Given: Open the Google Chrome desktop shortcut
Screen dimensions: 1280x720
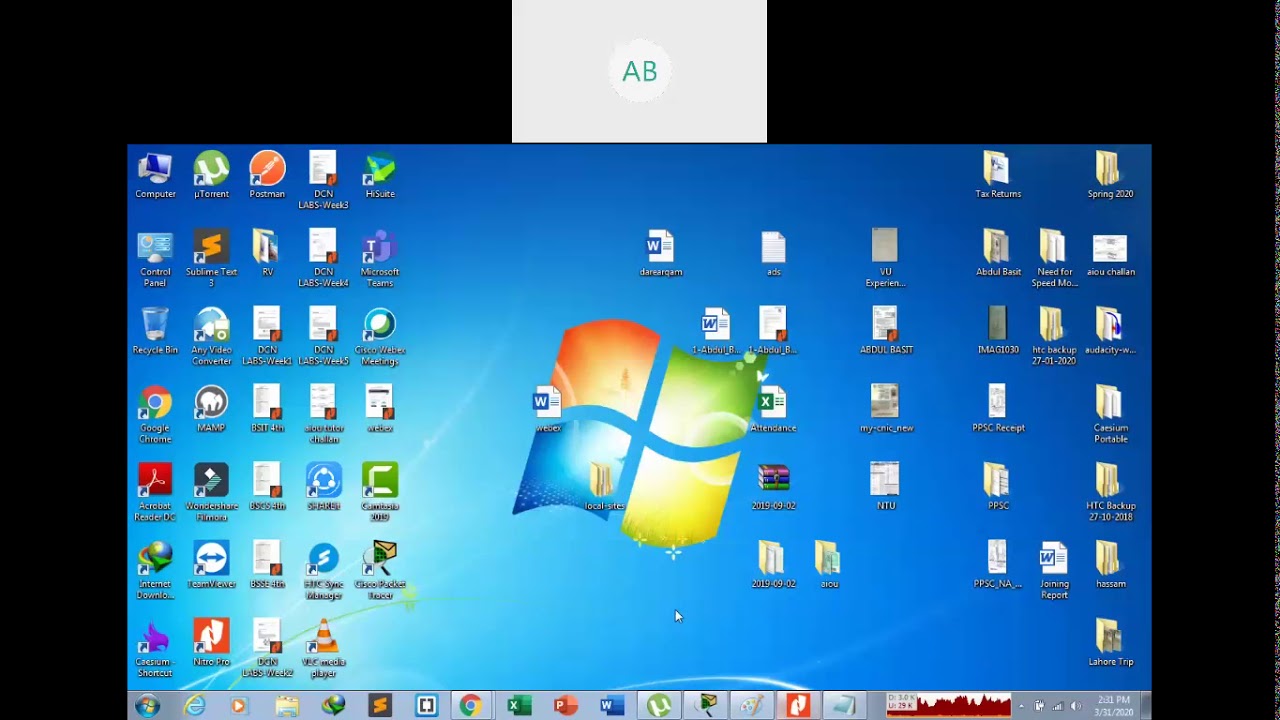Looking at the screenshot, I should tap(155, 415).
